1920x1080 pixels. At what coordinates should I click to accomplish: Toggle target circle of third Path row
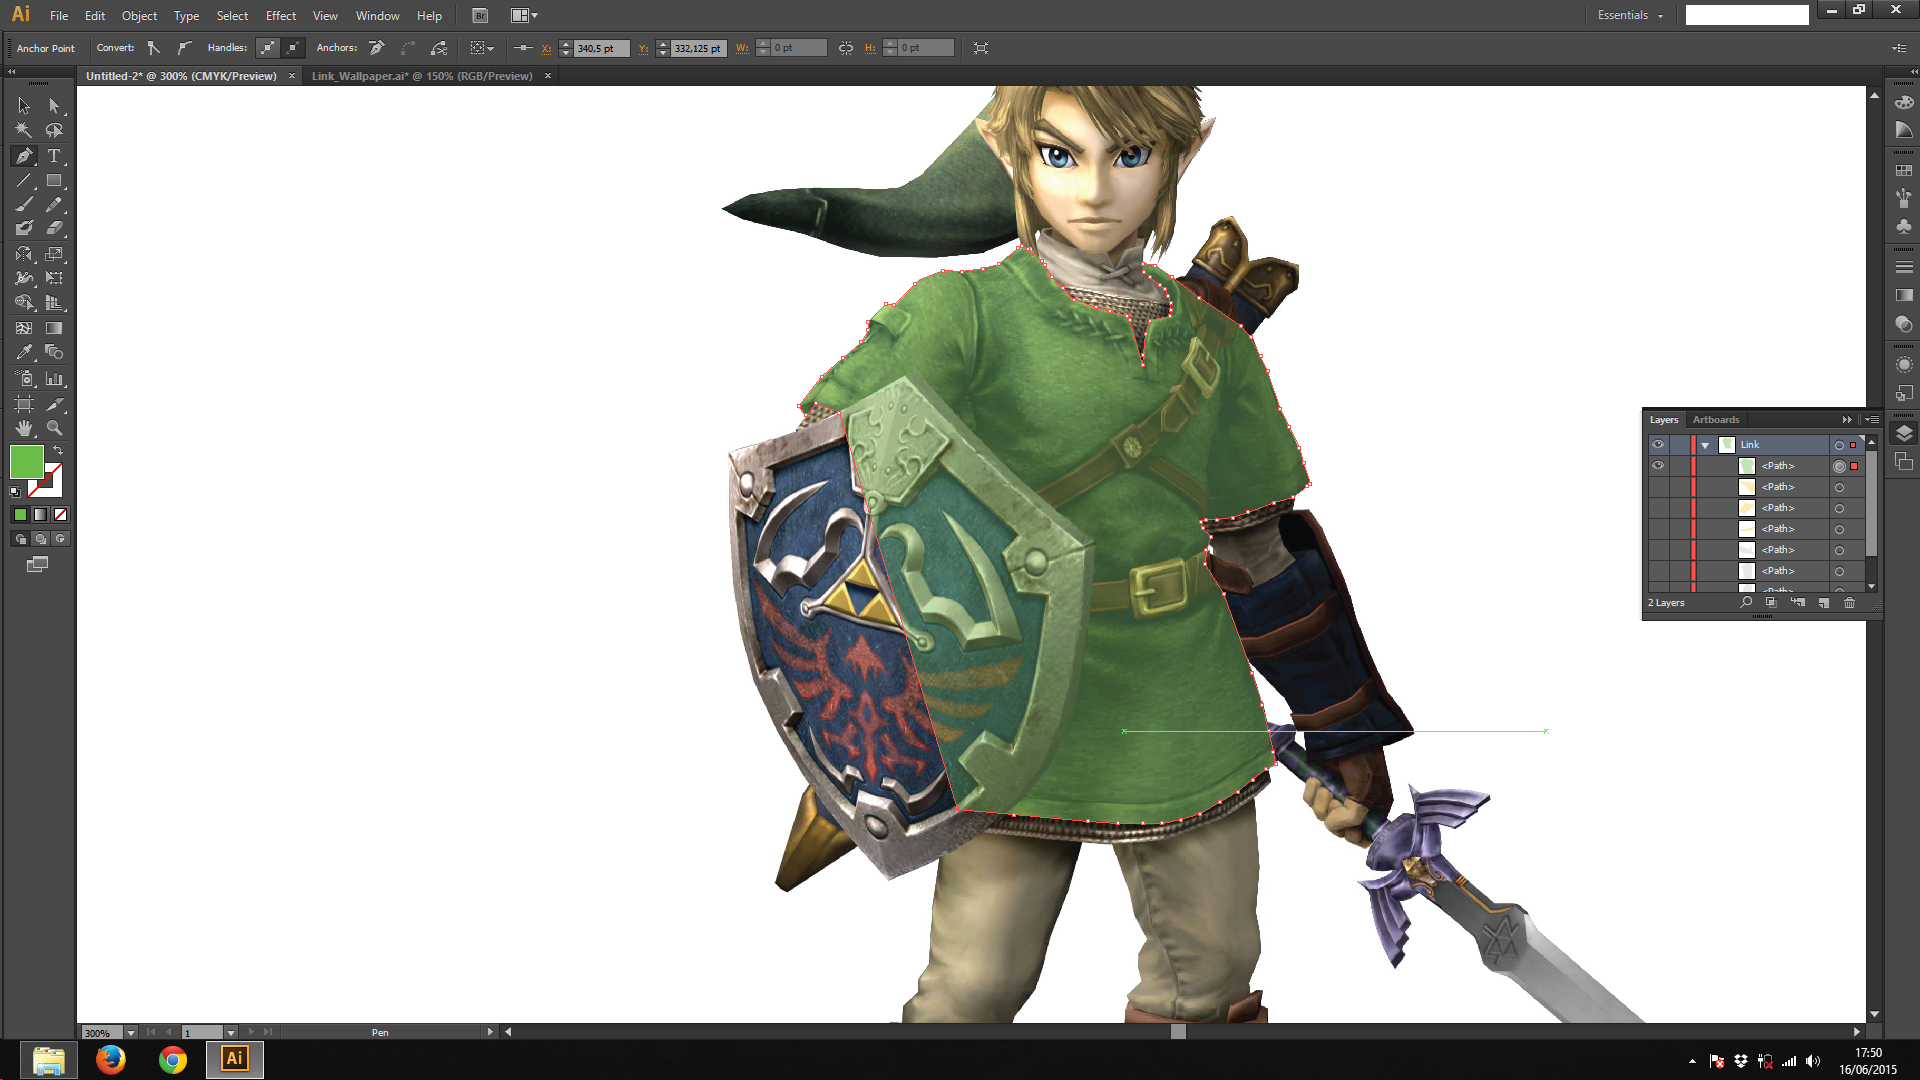tap(1839, 508)
